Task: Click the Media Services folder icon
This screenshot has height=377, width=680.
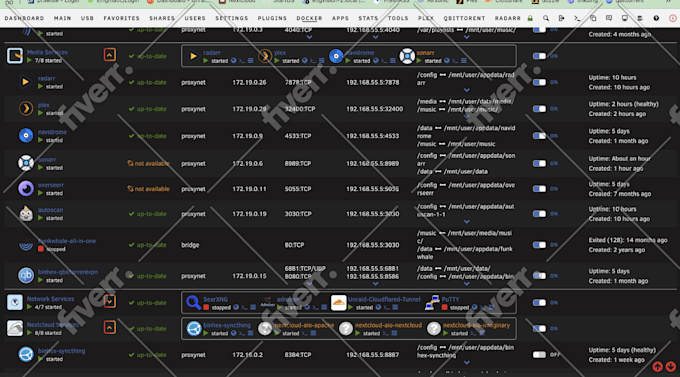Action: tap(15, 56)
